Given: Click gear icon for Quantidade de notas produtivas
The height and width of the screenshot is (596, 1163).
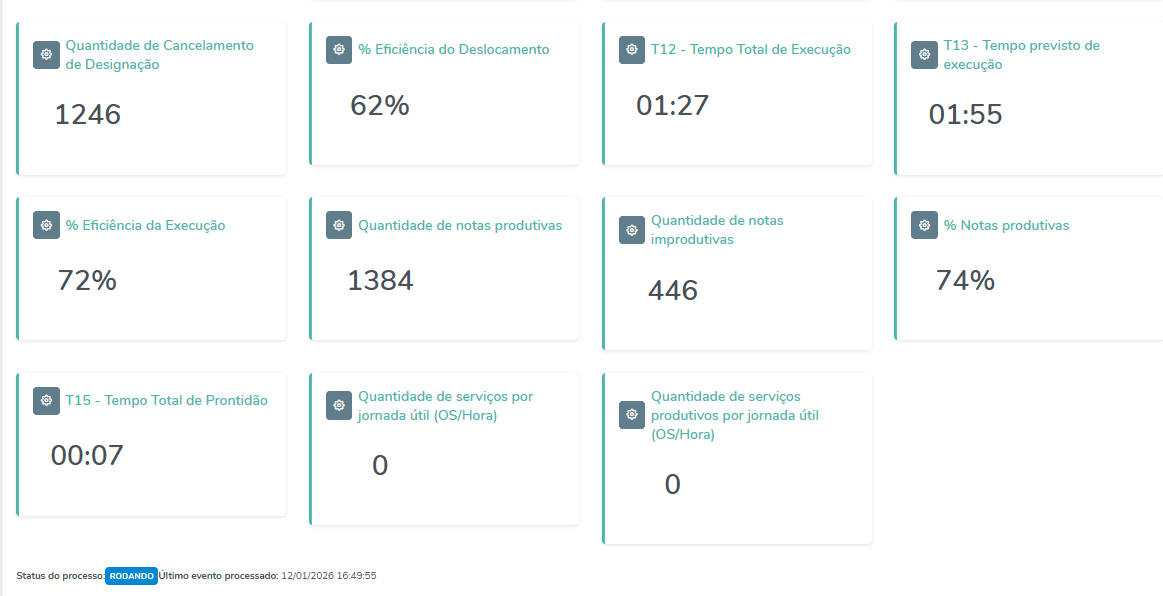Looking at the screenshot, I should pos(339,225).
